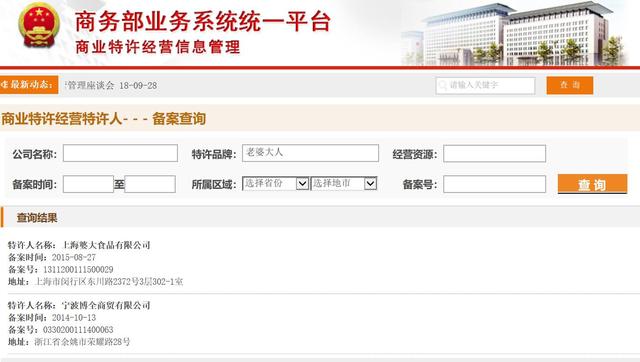Click the national emblem logo

point(39,25)
